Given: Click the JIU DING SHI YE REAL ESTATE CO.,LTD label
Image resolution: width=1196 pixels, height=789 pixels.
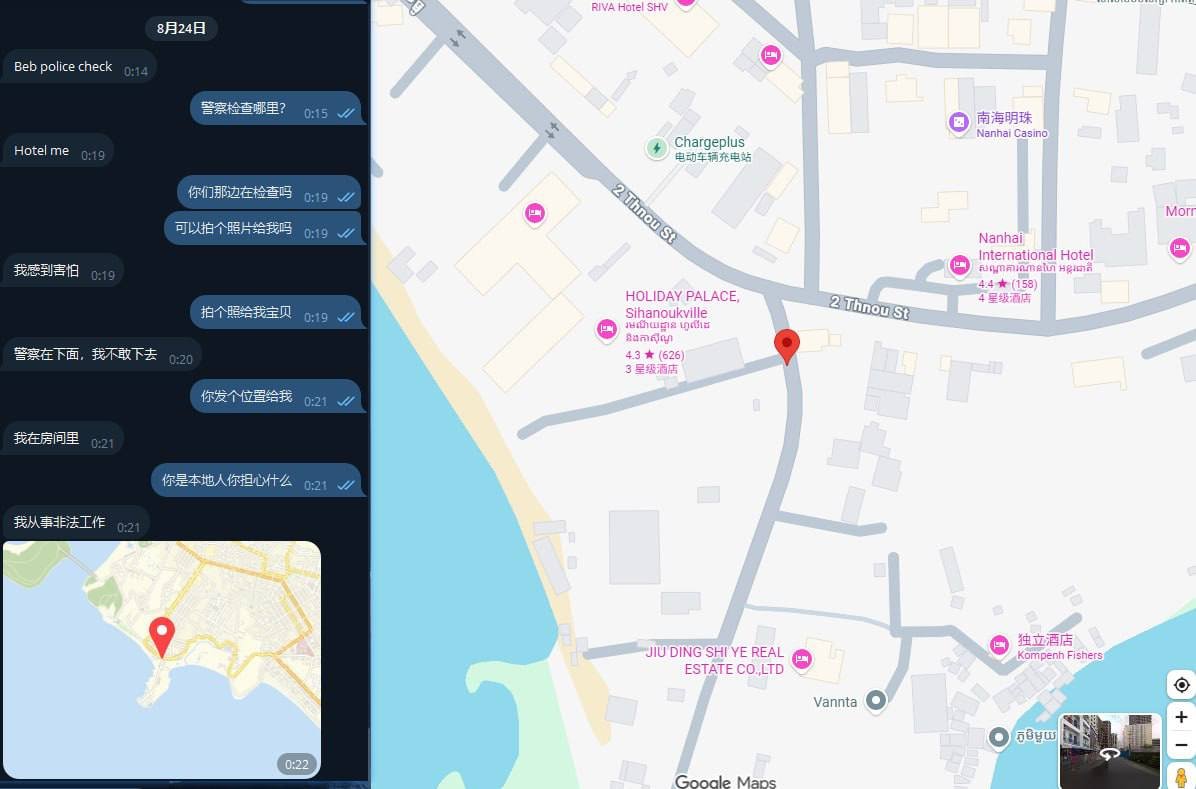Looking at the screenshot, I should [x=715, y=660].
